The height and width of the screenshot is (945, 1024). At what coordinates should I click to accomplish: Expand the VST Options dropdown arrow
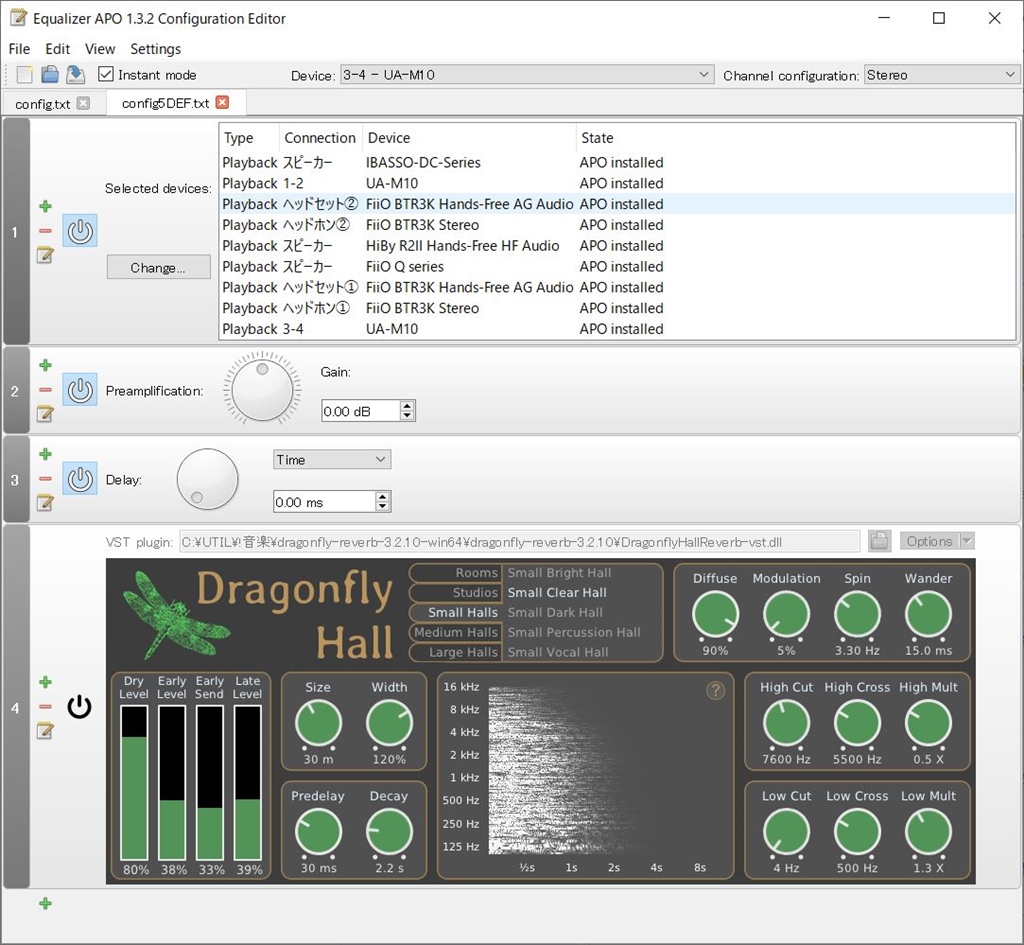click(967, 541)
